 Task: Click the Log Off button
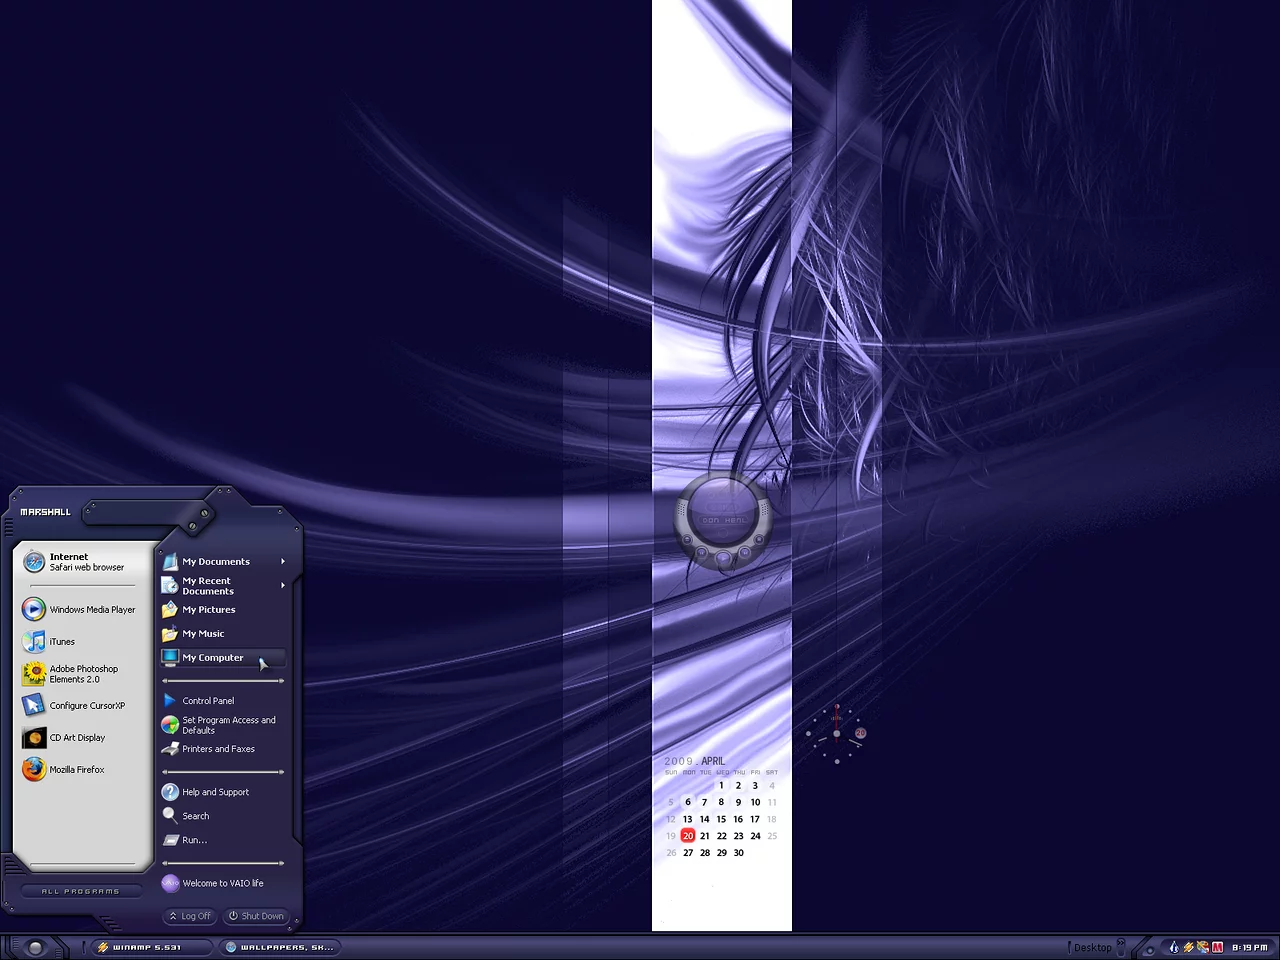(x=190, y=916)
